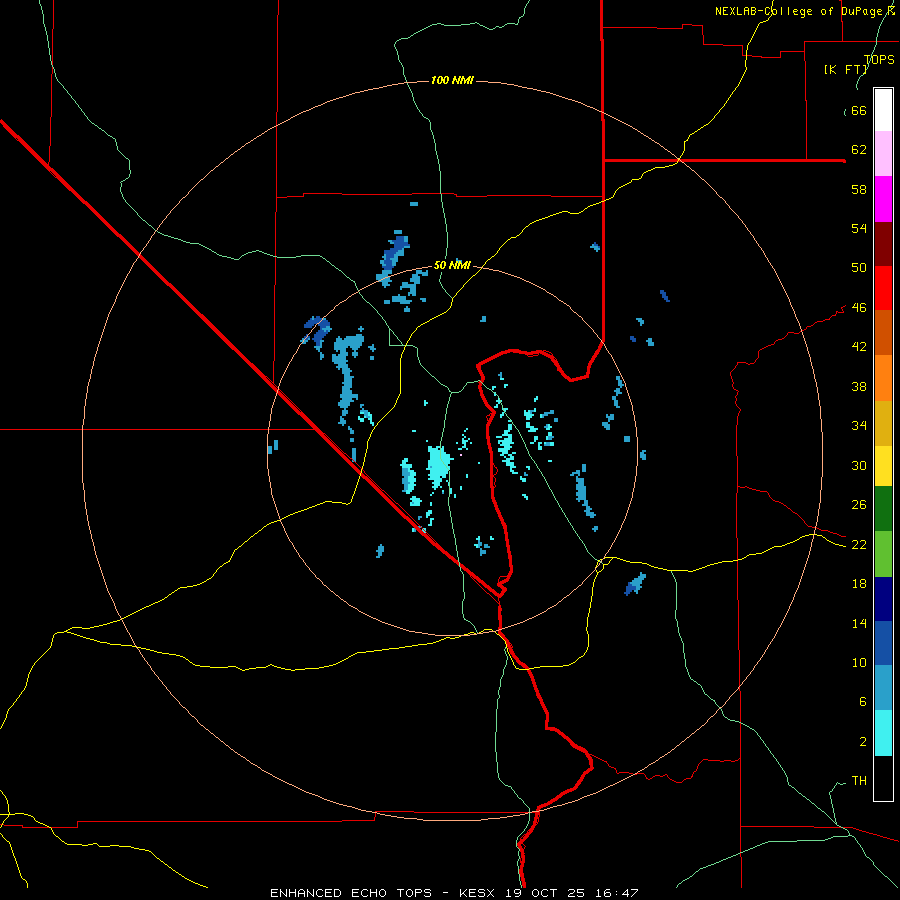900x900 pixels.
Task: Click the 30 legend value
Action: [859, 465]
